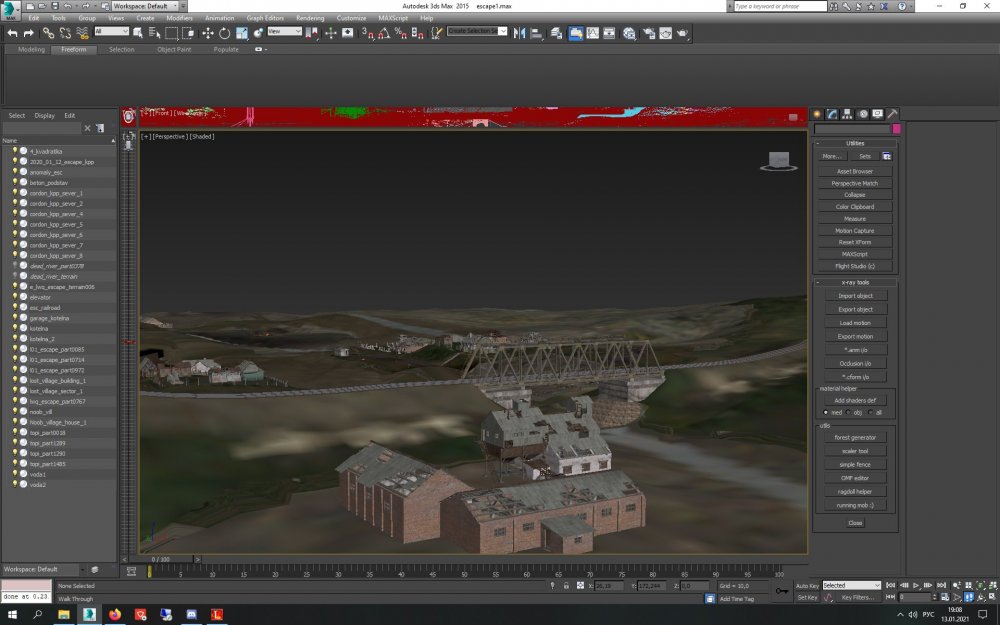The width and height of the screenshot is (1000, 625).
Task: Select the Rotate transform tool
Action: tap(225, 33)
